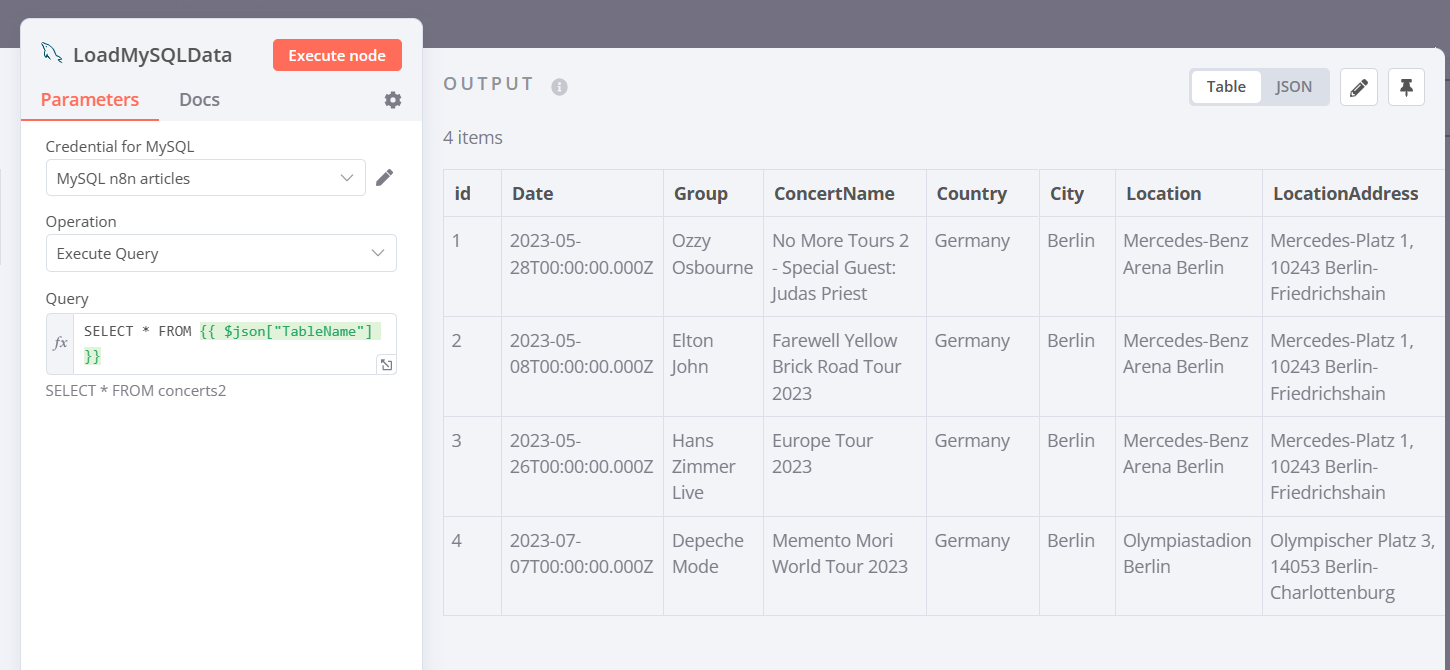Select the Parameters tab
Screen dimensions: 1450x670
(89, 99)
